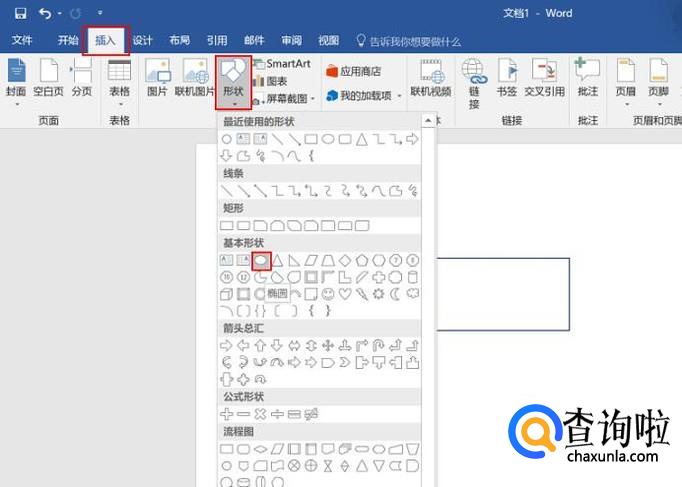Pick the heart shape in 基本形状
Image resolution: width=682 pixels, height=487 pixels.
click(x=345, y=294)
